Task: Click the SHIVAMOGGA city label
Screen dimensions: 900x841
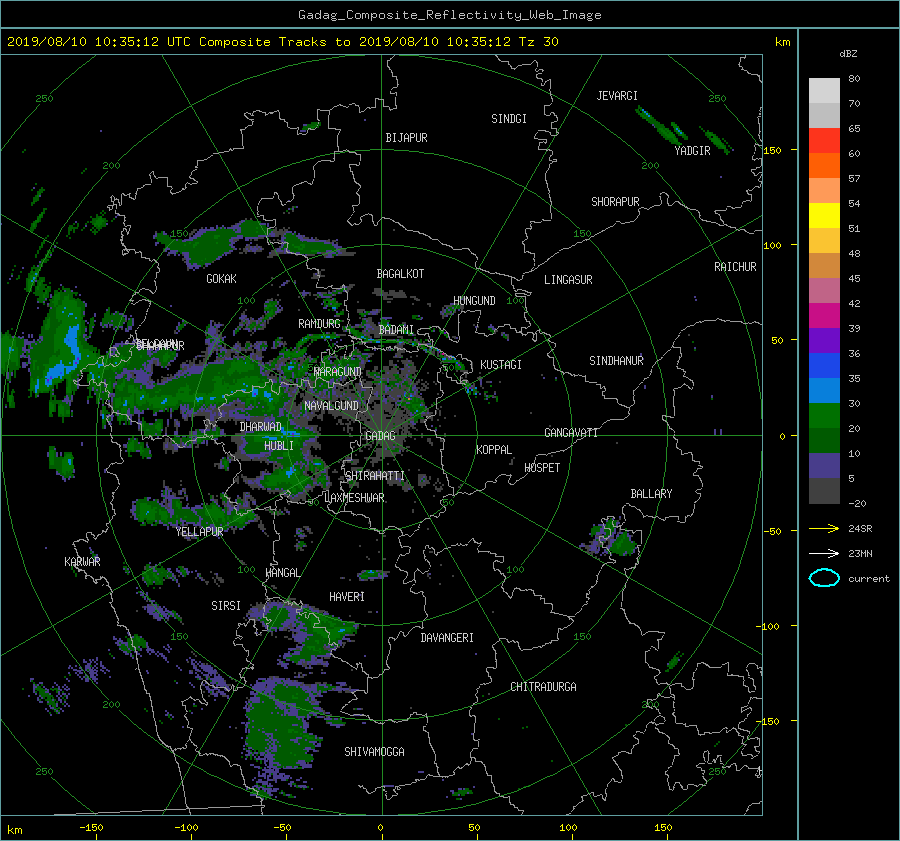Action: click(x=374, y=752)
